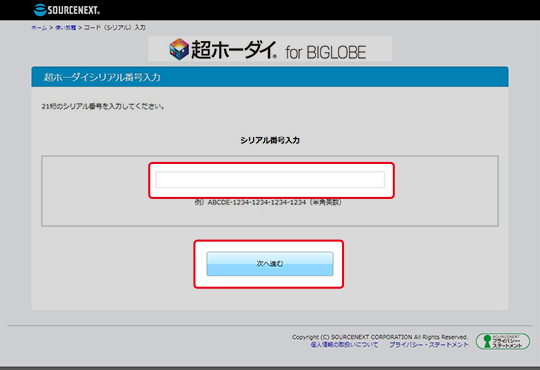Click the 21桁のシリアル番号 instruction text
The image size is (540, 370).
coord(103,106)
